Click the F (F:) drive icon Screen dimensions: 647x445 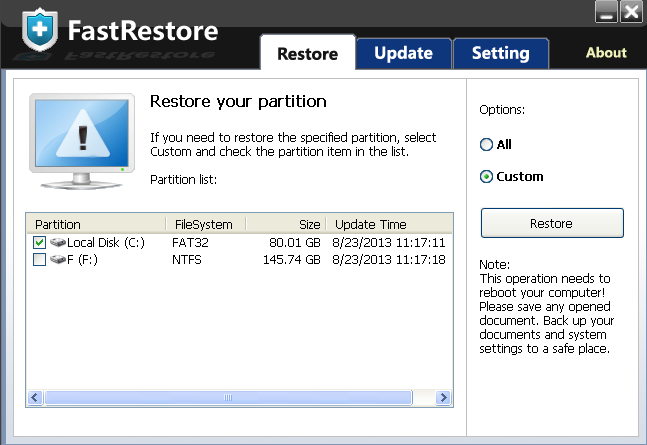coord(57,260)
